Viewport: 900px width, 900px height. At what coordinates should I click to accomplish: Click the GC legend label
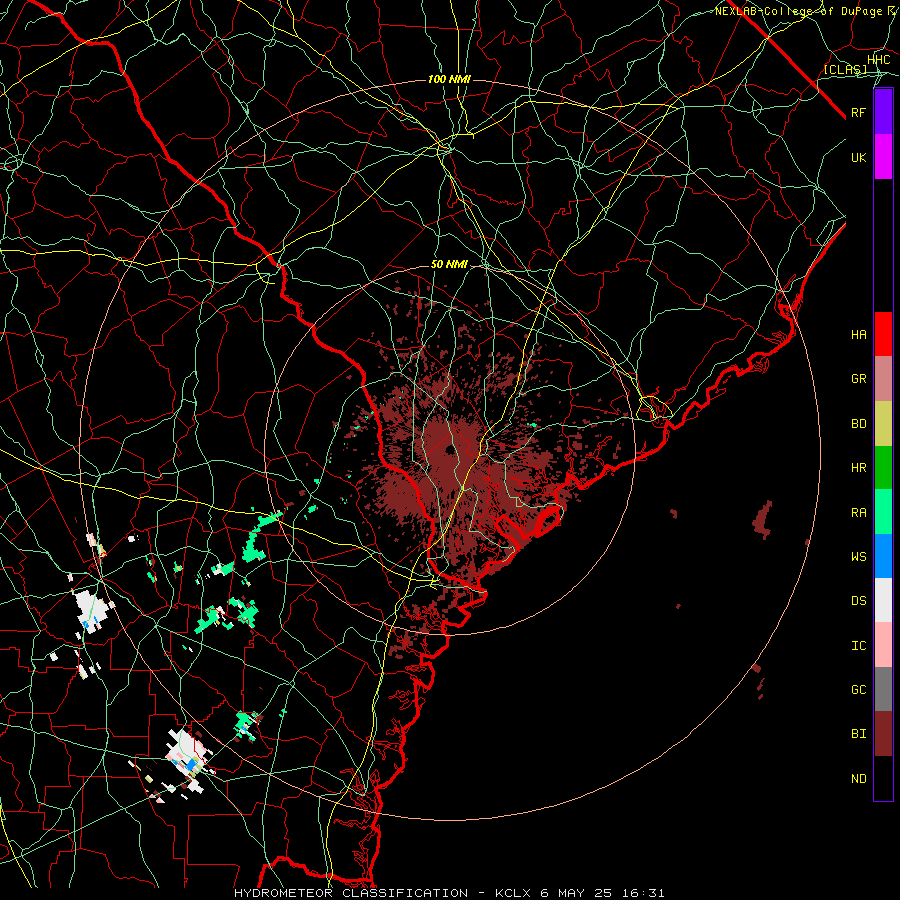(x=859, y=690)
